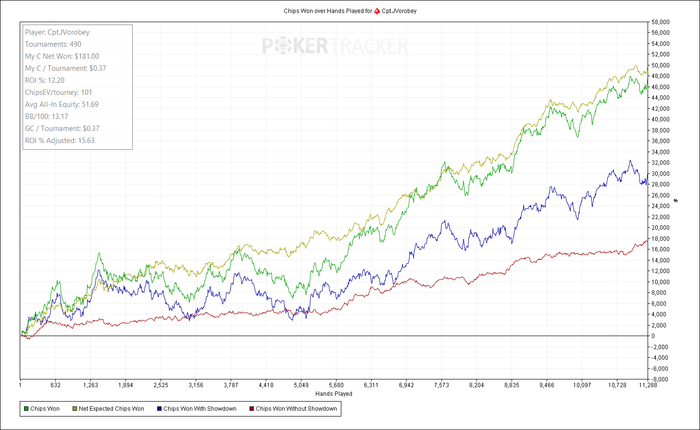Click the -8,000 y-axis value
This screenshot has width=700, height=430.
[660, 380]
